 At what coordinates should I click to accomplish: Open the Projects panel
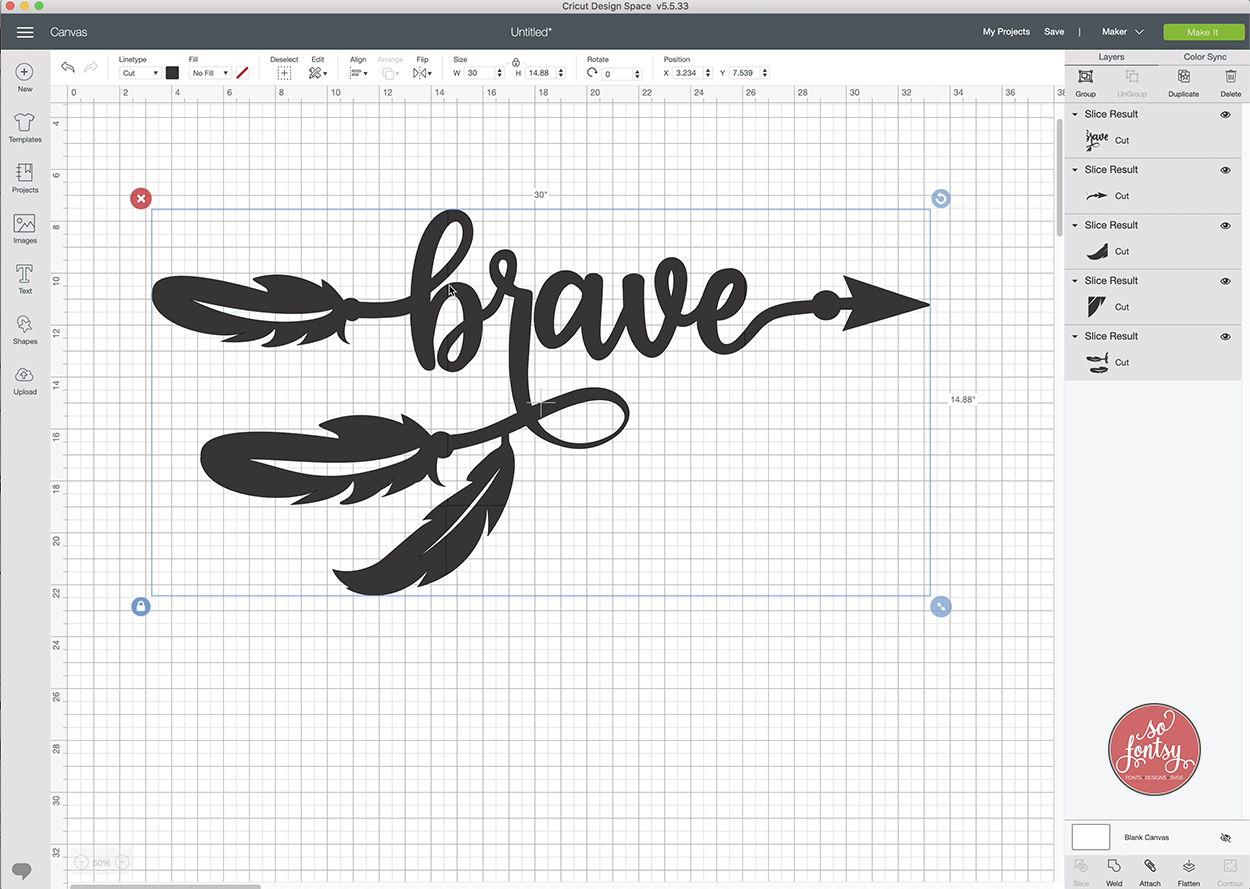tap(25, 178)
